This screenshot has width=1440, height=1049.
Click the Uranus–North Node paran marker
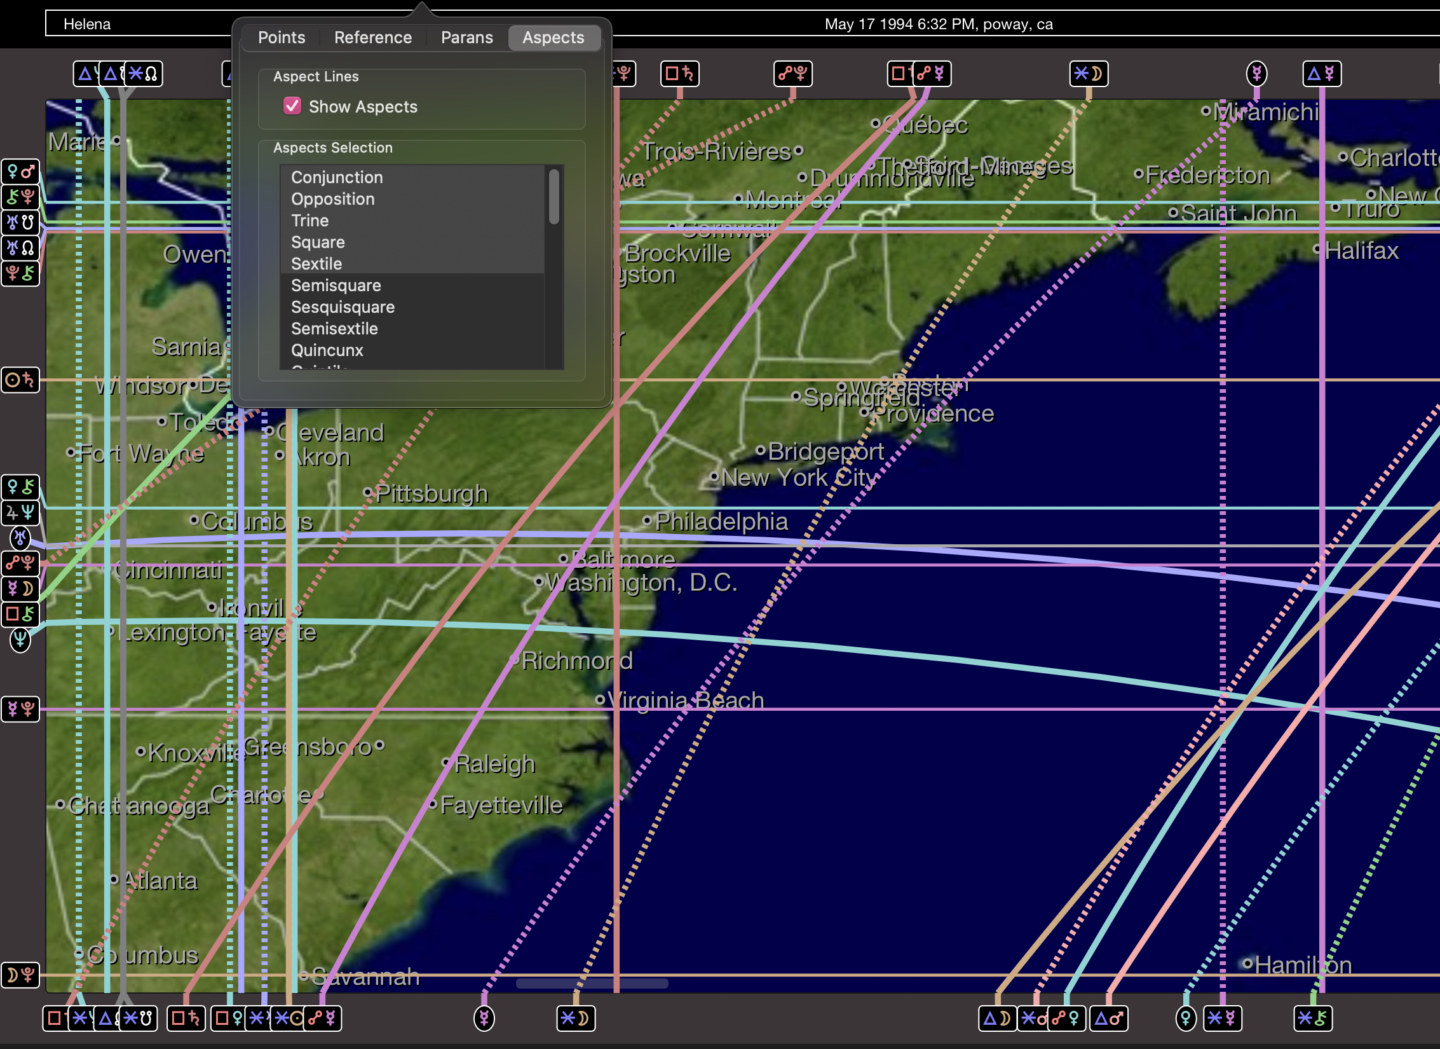[20, 247]
